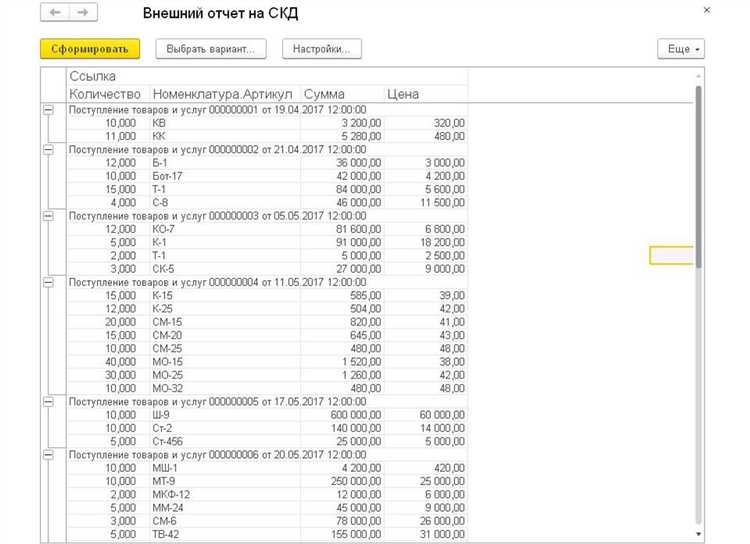Collapse group for document 000000006
Screen dimensions: 750x544
coord(48,455)
